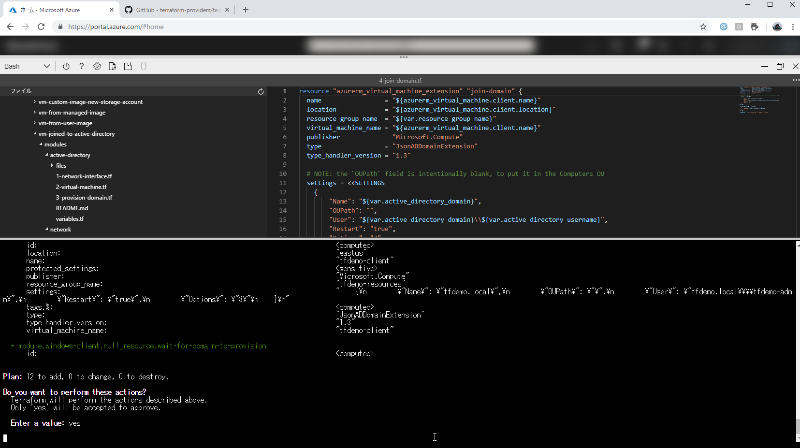This screenshot has height=448, width=800.
Task: Collapse the network folder
Action: coord(46,230)
